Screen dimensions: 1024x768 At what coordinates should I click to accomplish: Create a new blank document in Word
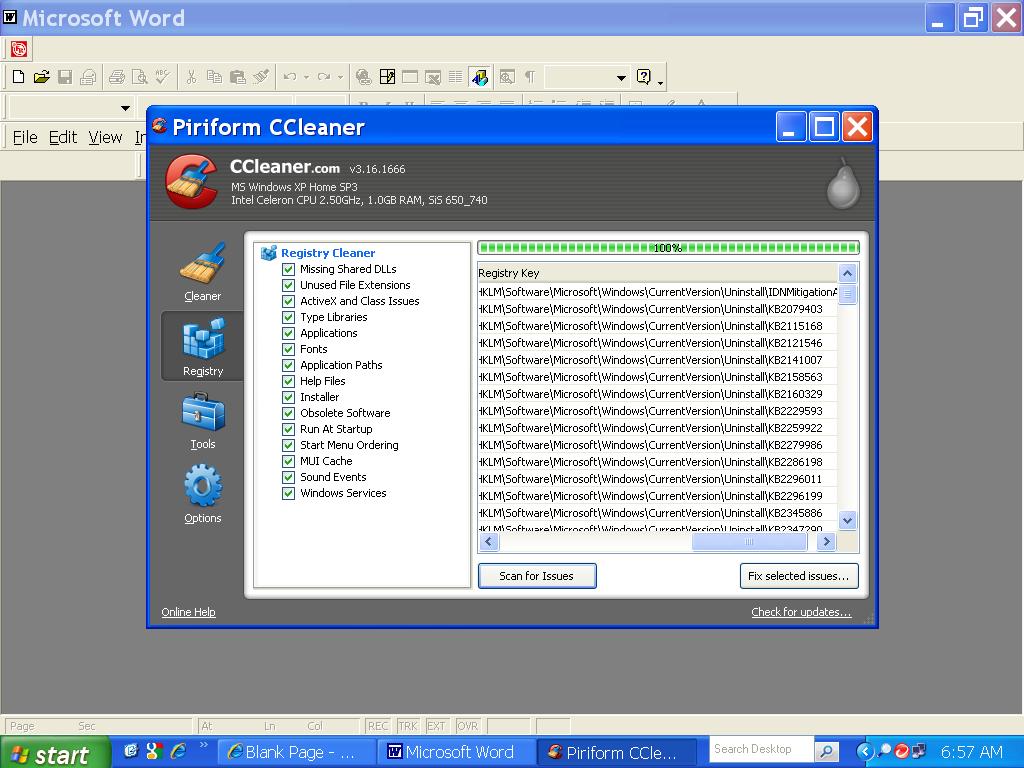click(18, 77)
